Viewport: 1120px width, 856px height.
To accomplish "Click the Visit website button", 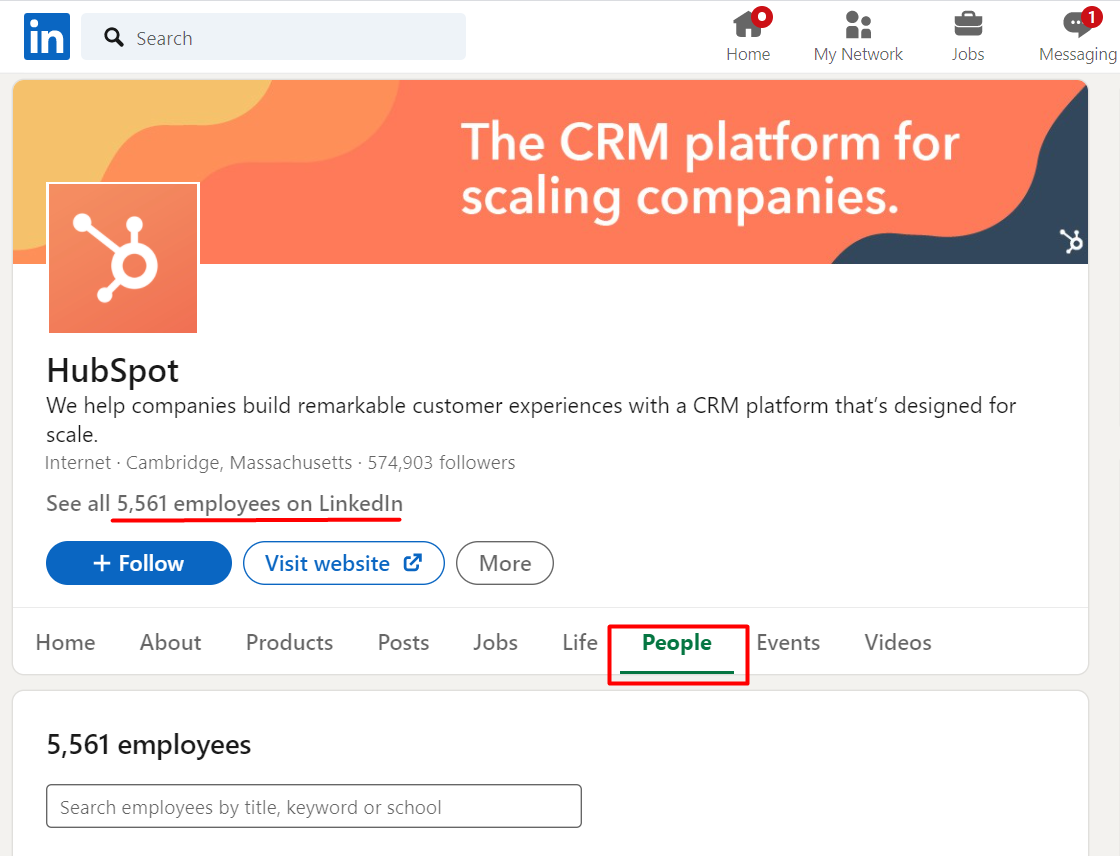I will pos(344,563).
